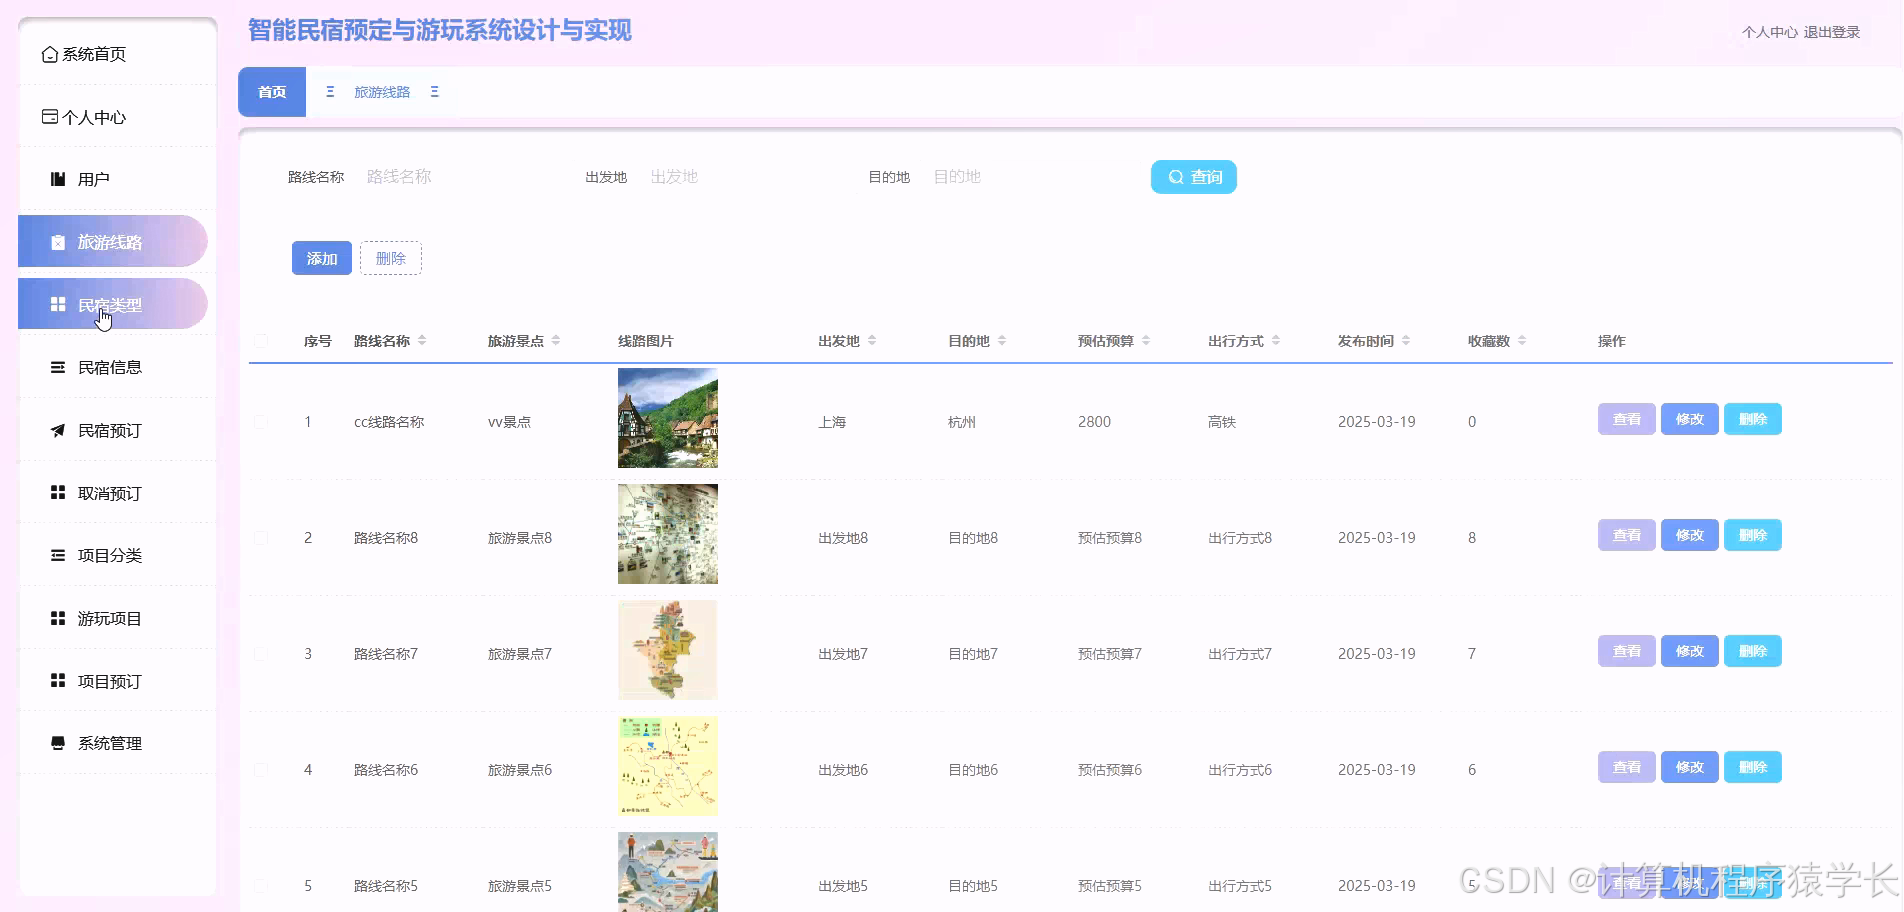Sort by 发布时间 using its column arrows
The image size is (1904, 912).
tap(1408, 340)
